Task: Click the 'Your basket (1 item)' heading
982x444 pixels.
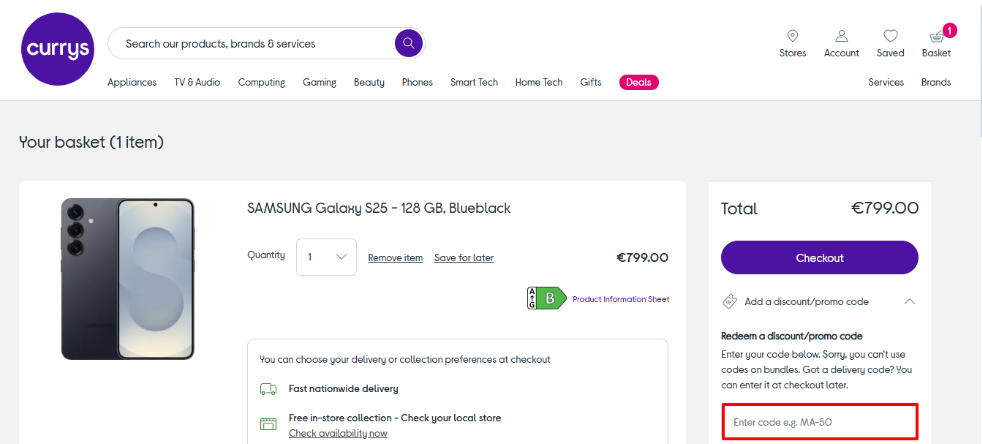Action: pyautogui.click(x=91, y=142)
